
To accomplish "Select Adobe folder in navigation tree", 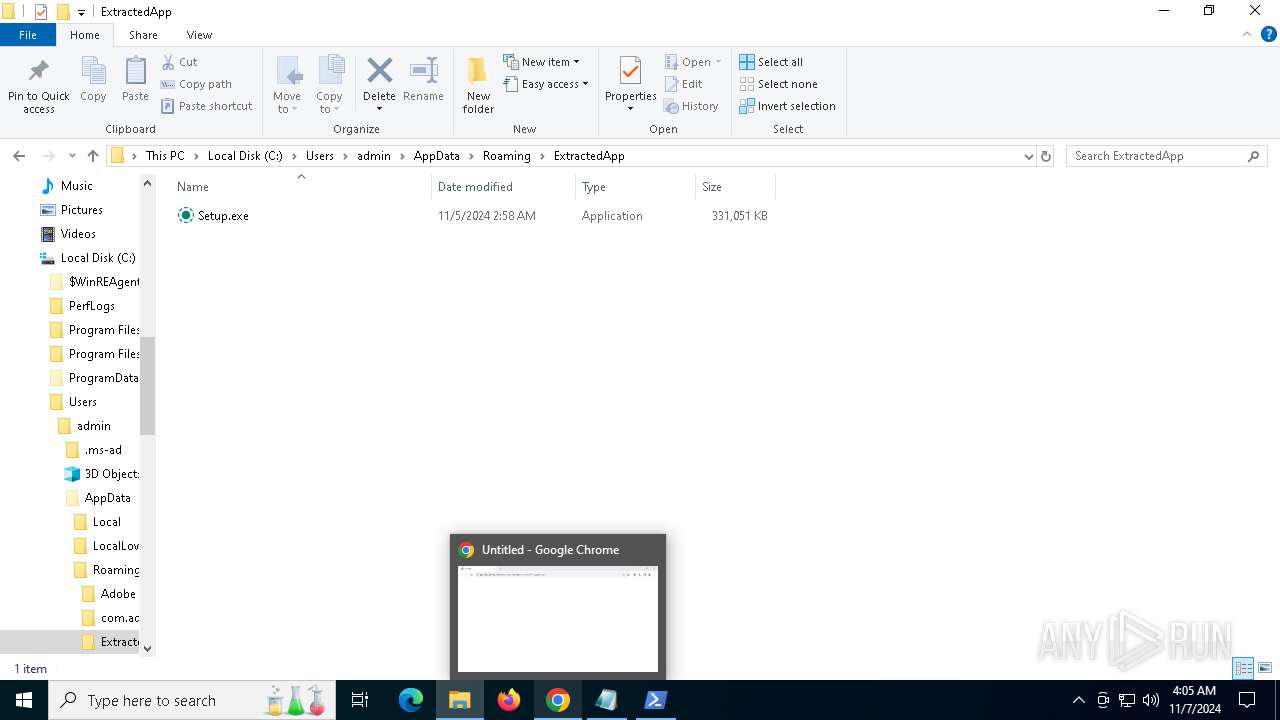I will tap(117, 594).
